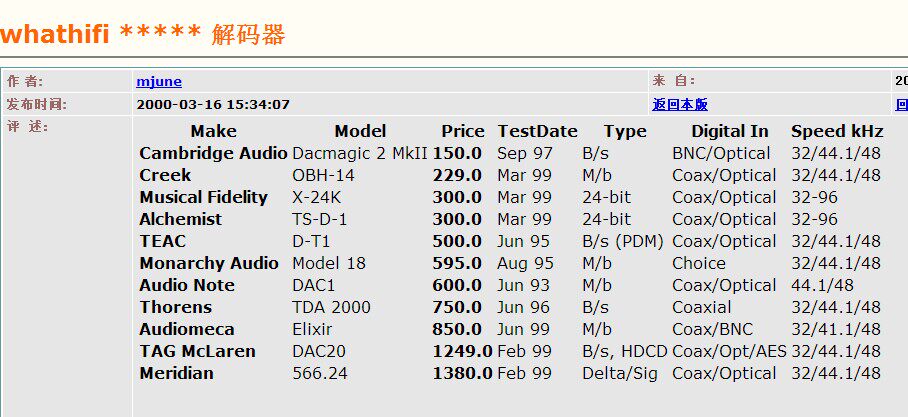The image size is (908, 417).
Task: Click the Thorens make cell
Action: 175,308
